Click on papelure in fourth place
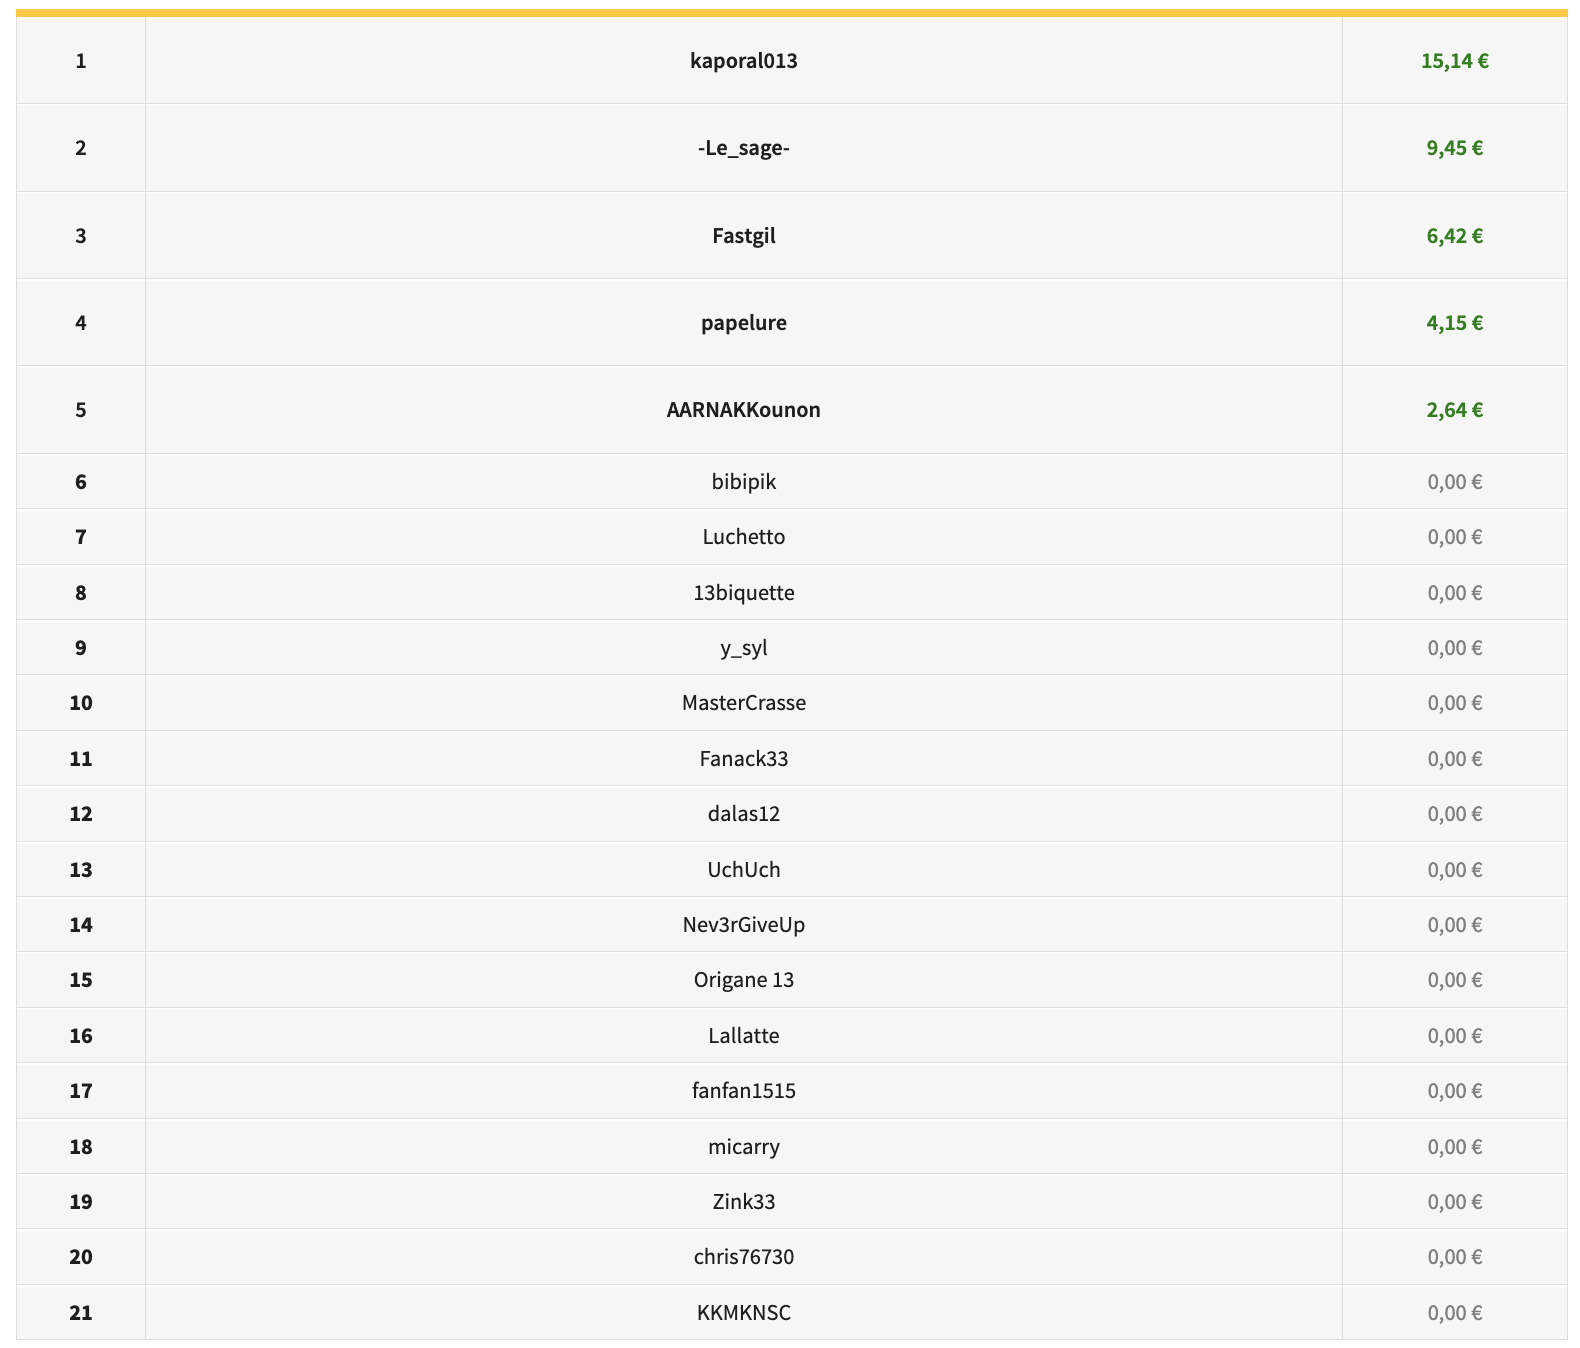This screenshot has width=1580, height=1348. pos(743,323)
